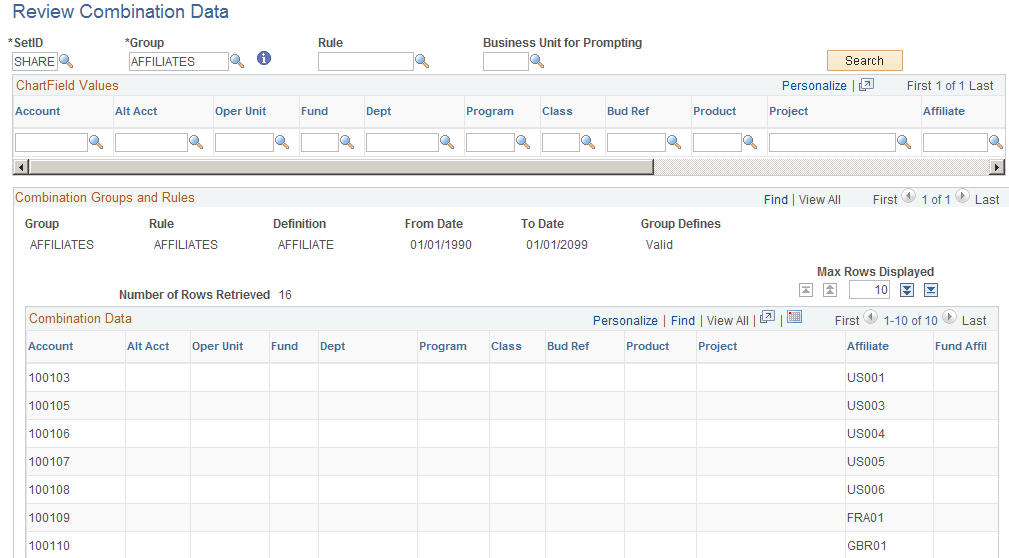This screenshot has height=558, width=1009.
Task: Go to next rows chunk icon
Action: [907, 290]
